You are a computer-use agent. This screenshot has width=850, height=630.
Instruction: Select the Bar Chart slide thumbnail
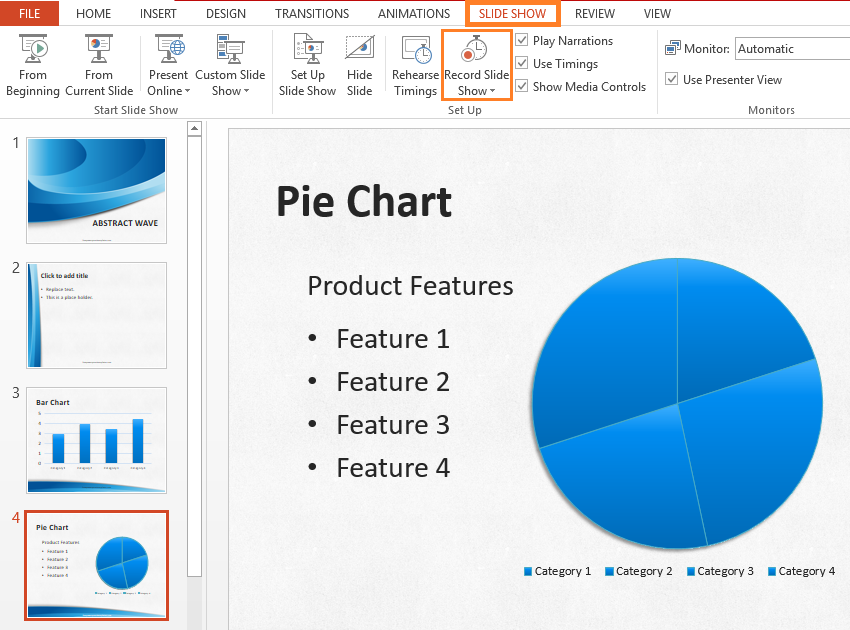tap(96, 440)
